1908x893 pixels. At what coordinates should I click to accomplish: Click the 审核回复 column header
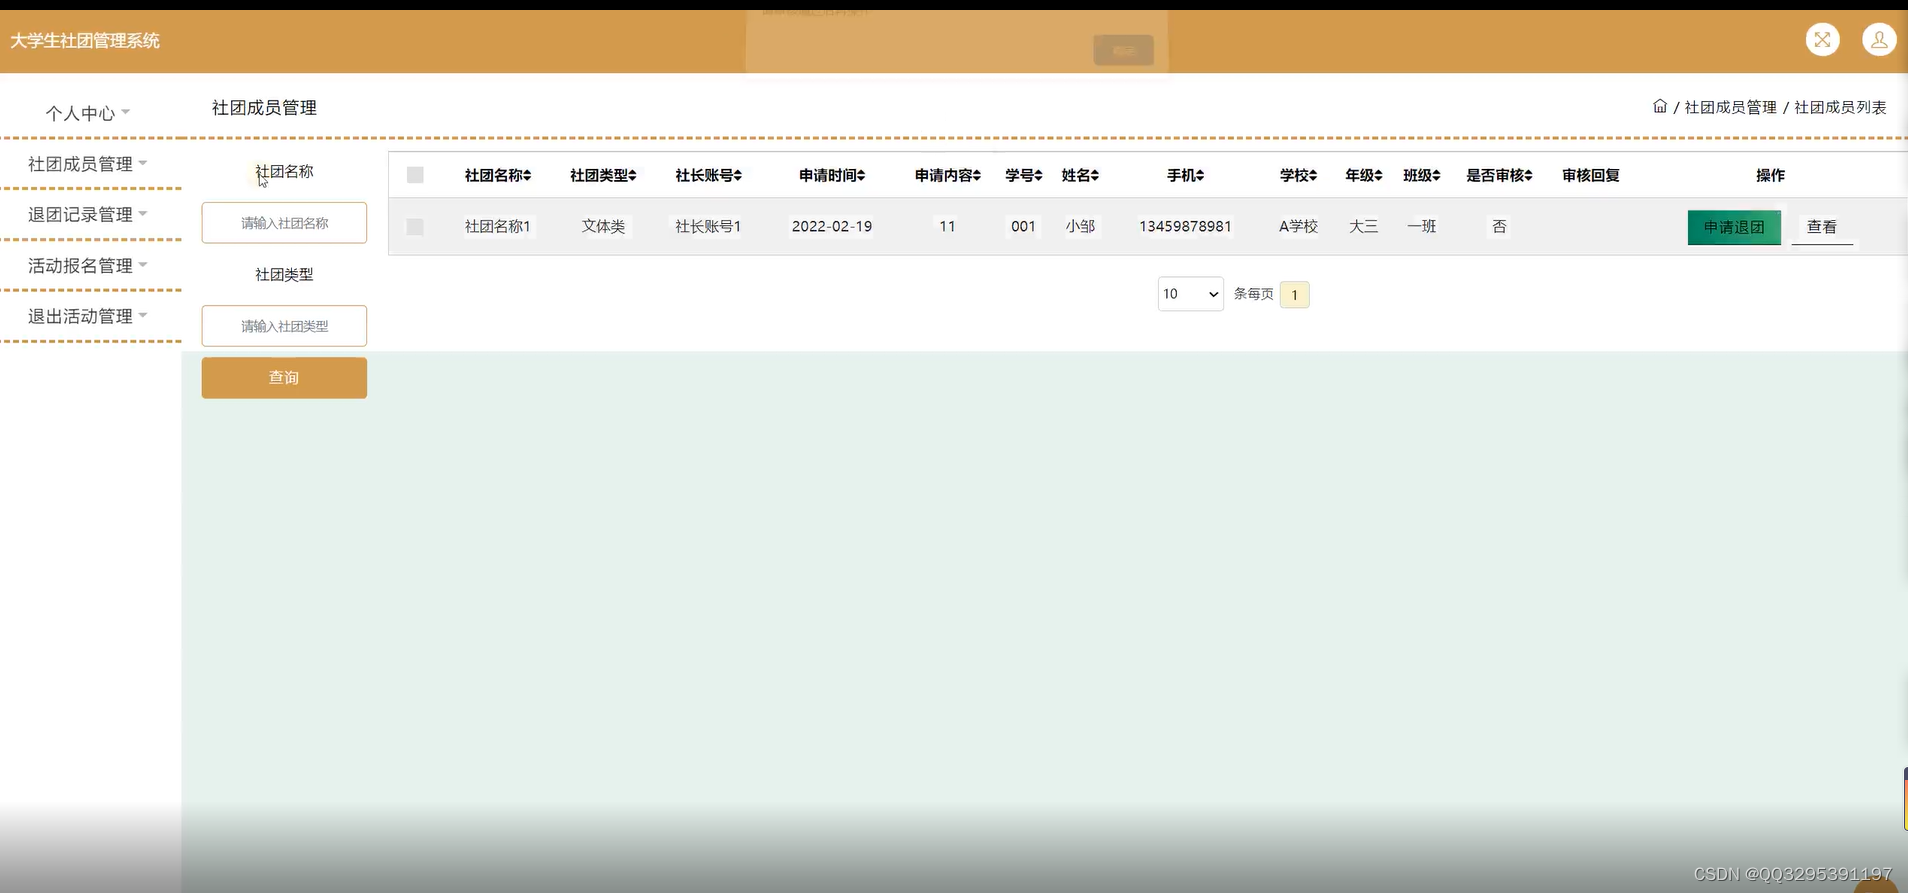(1590, 176)
